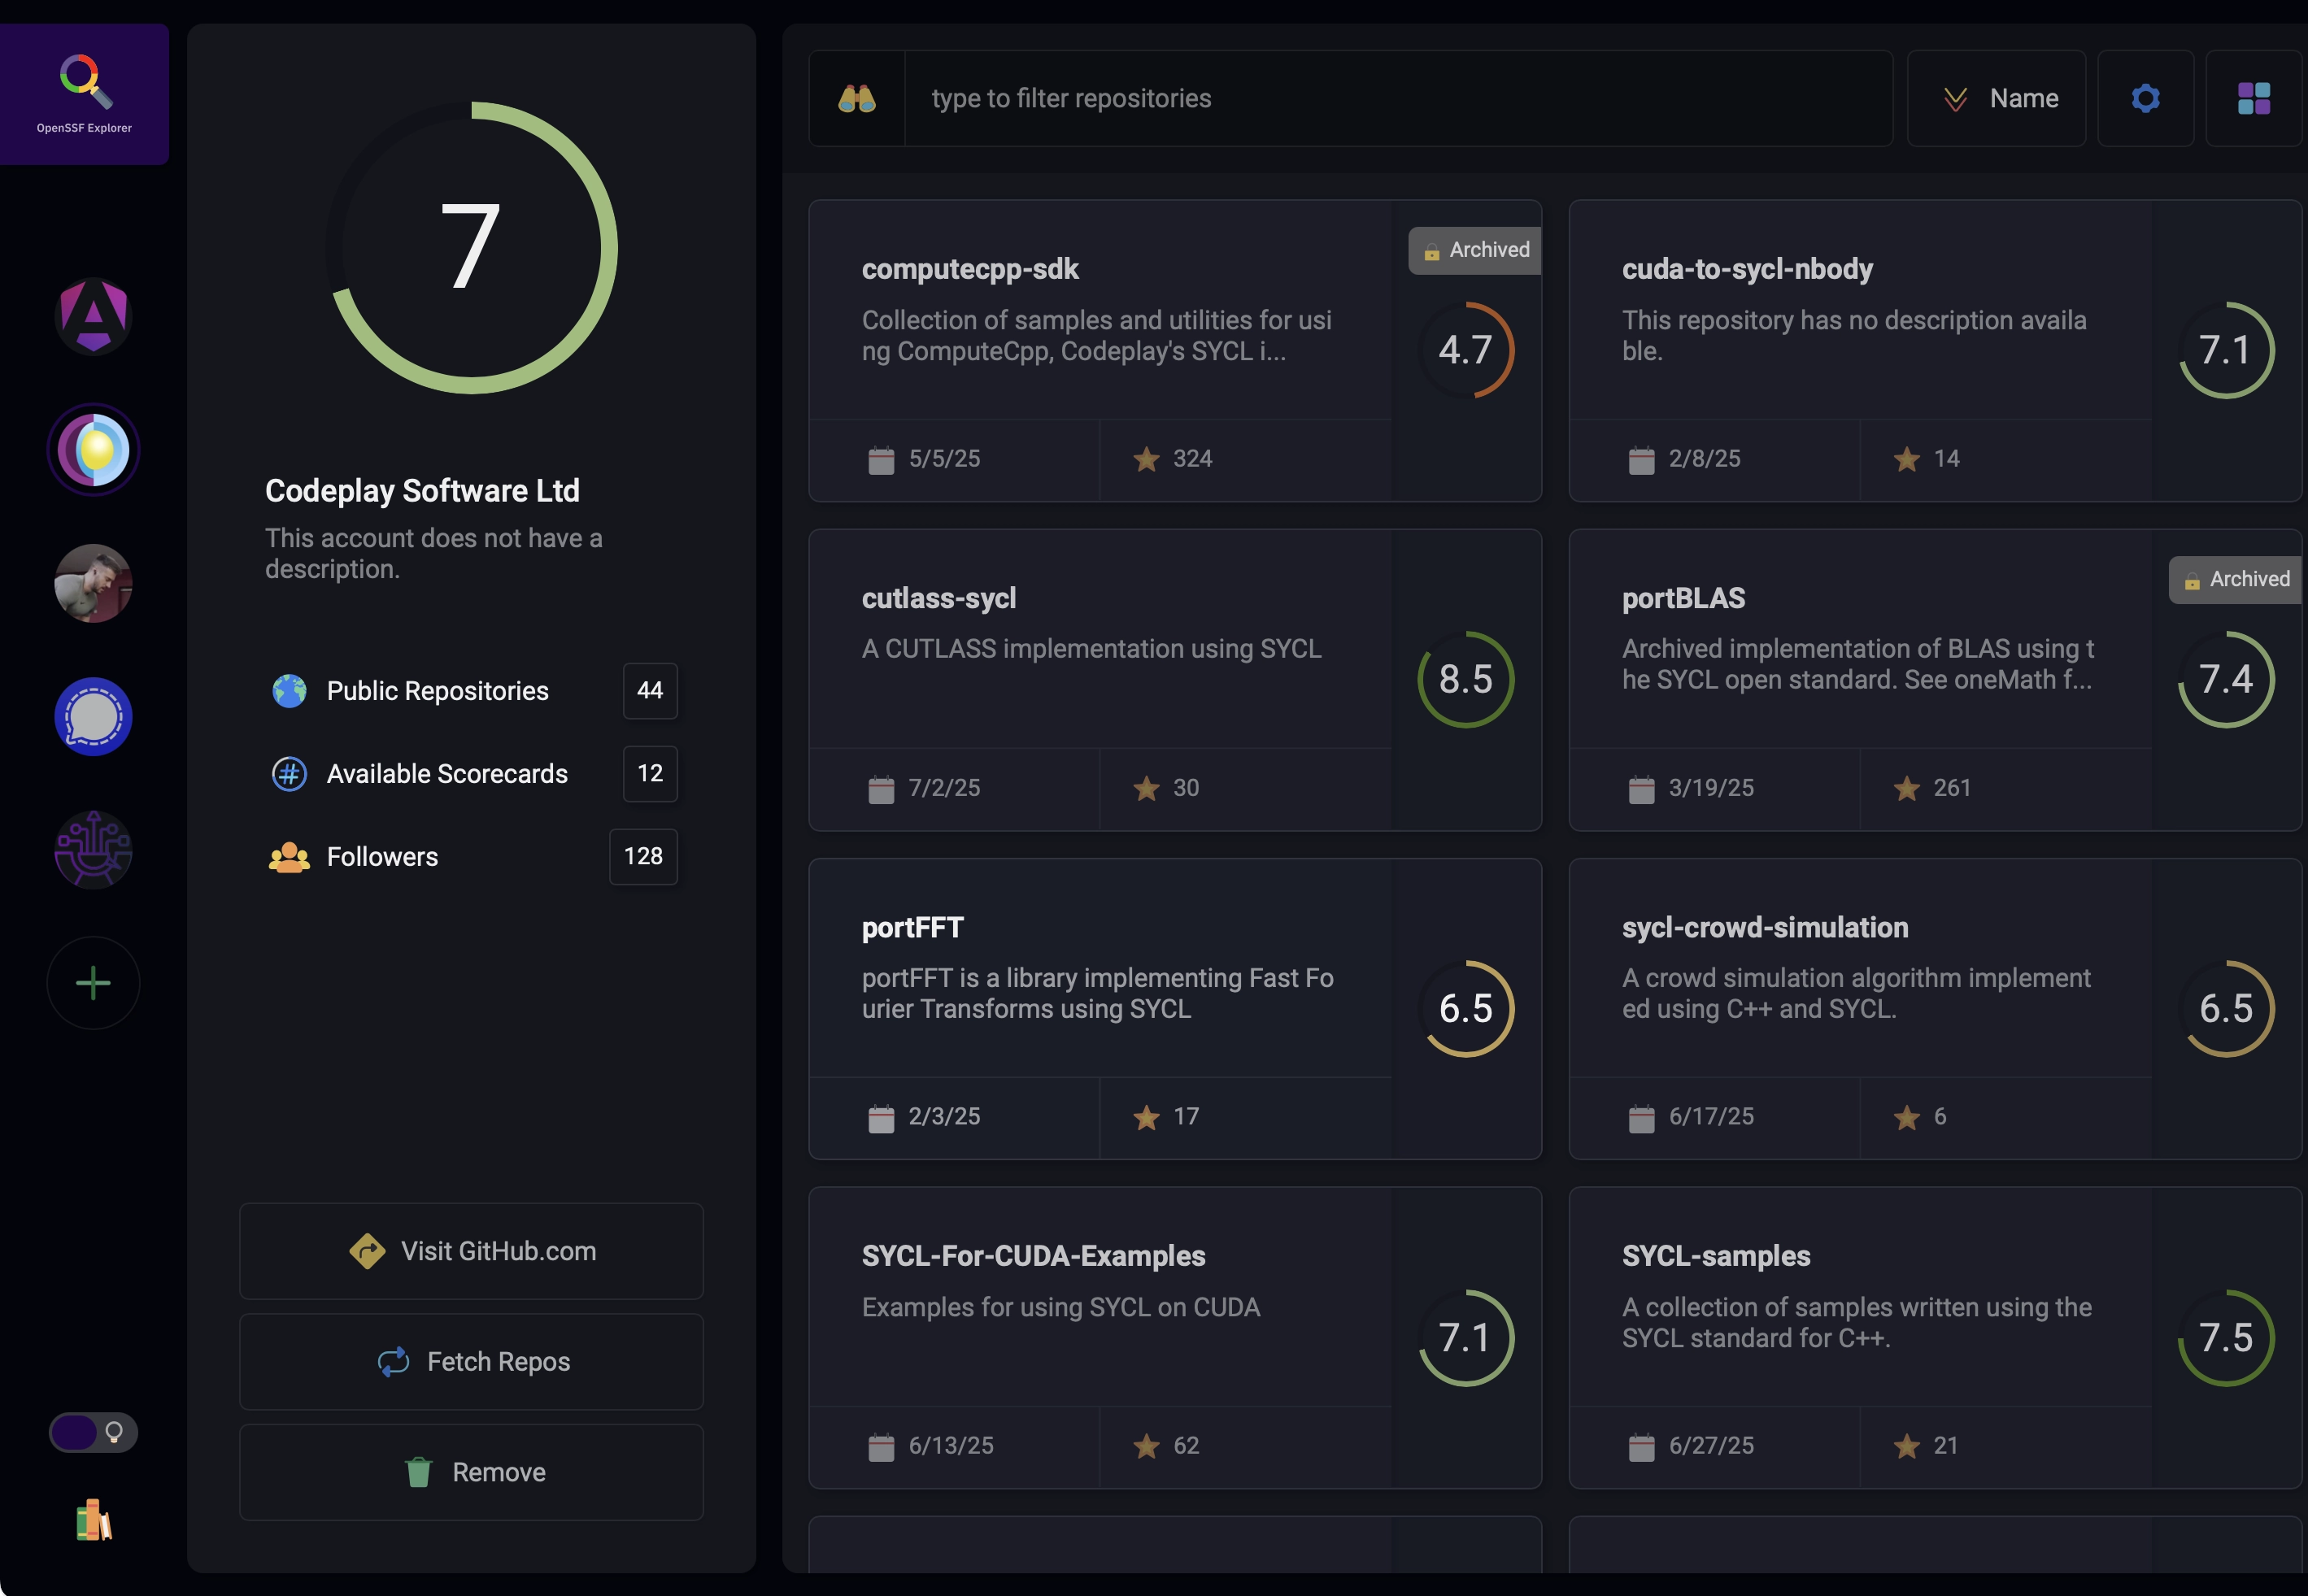Click the Archived badge on portBLAS

click(x=2235, y=579)
